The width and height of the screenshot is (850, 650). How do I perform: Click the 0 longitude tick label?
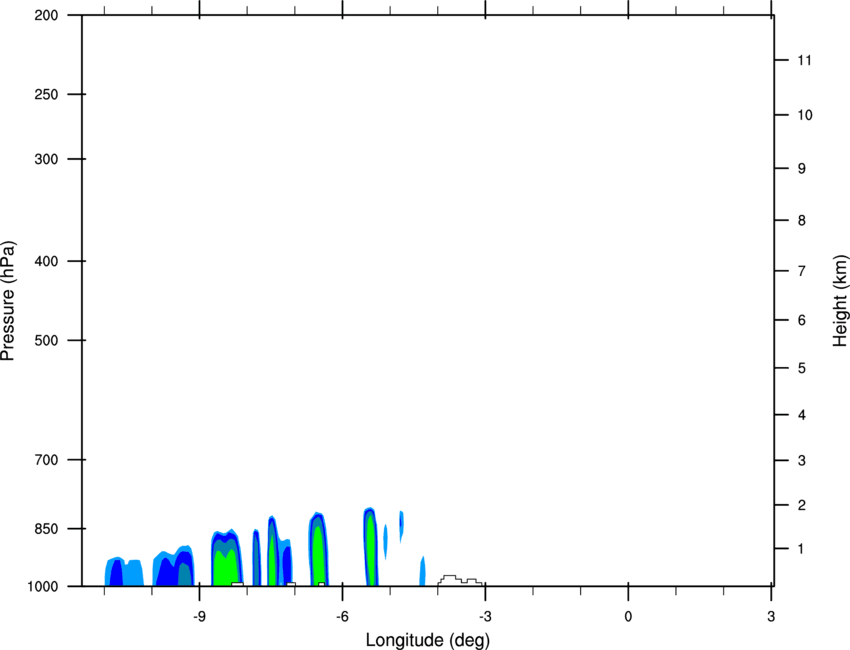(x=628, y=616)
